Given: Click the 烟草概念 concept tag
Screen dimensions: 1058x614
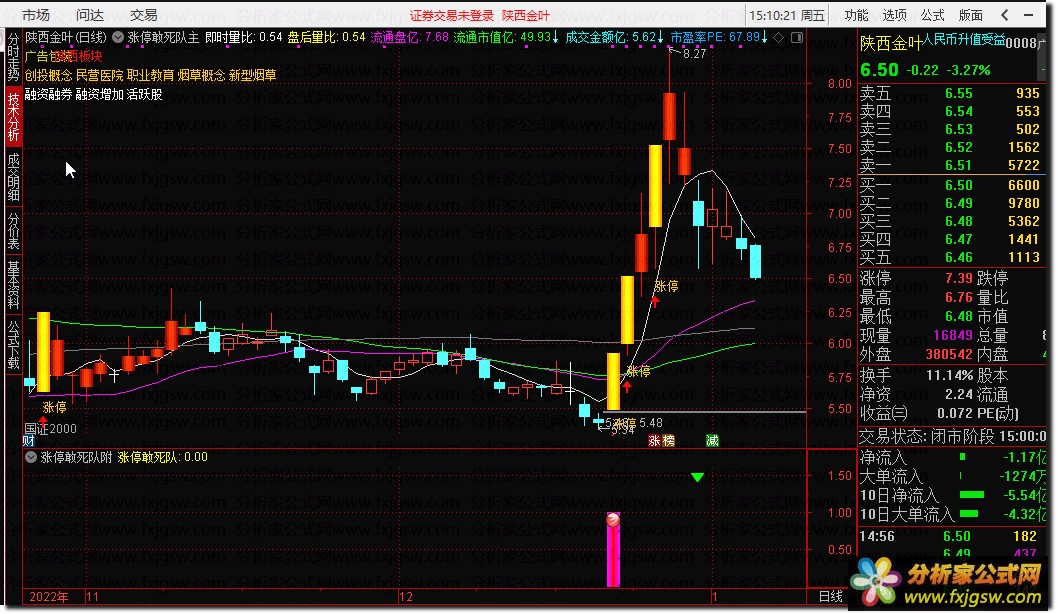Looking at the screenshot, I should coord(201,76).
